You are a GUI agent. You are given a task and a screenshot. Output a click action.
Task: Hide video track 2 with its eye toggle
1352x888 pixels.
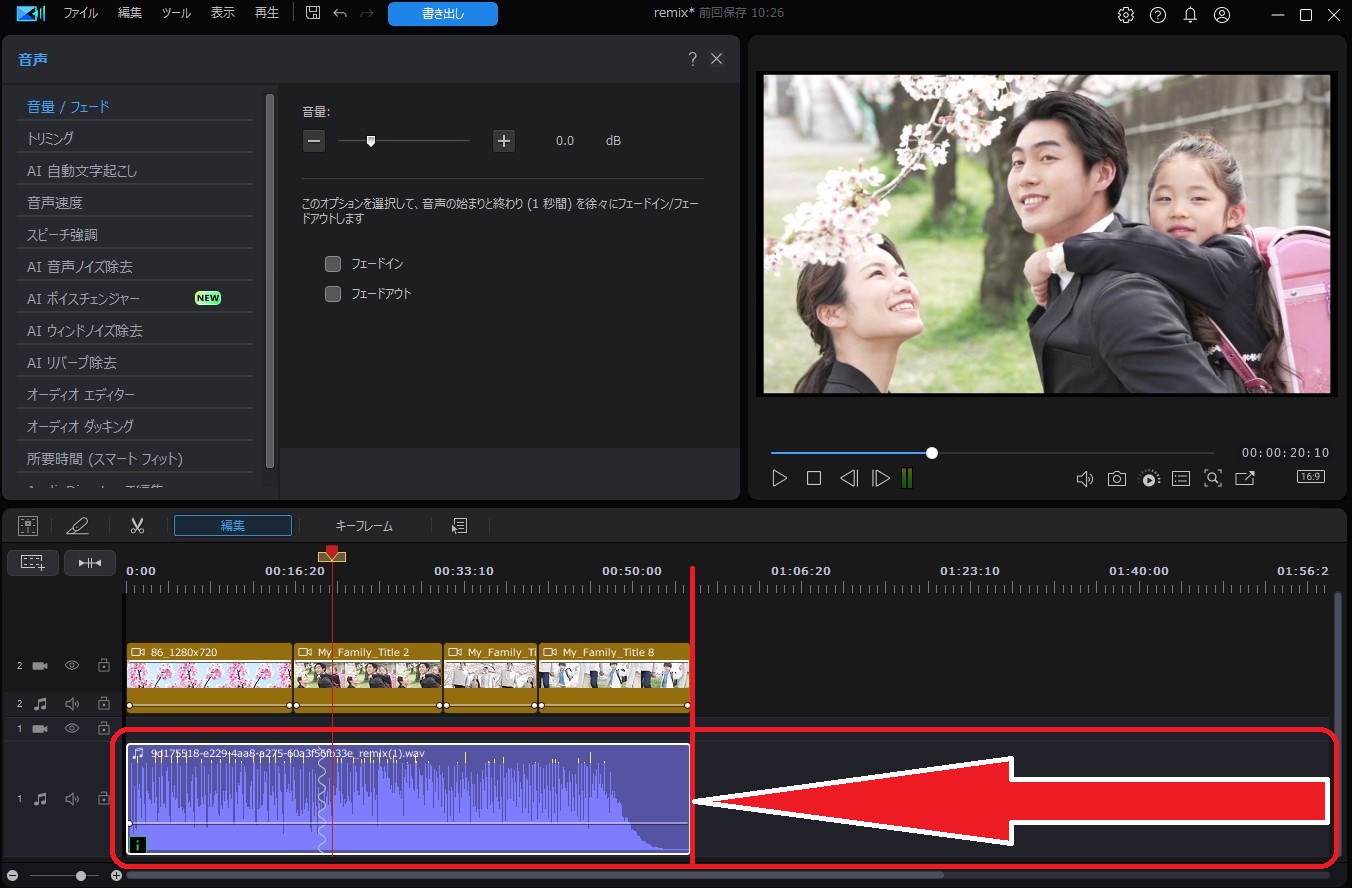tap(71, 665)
